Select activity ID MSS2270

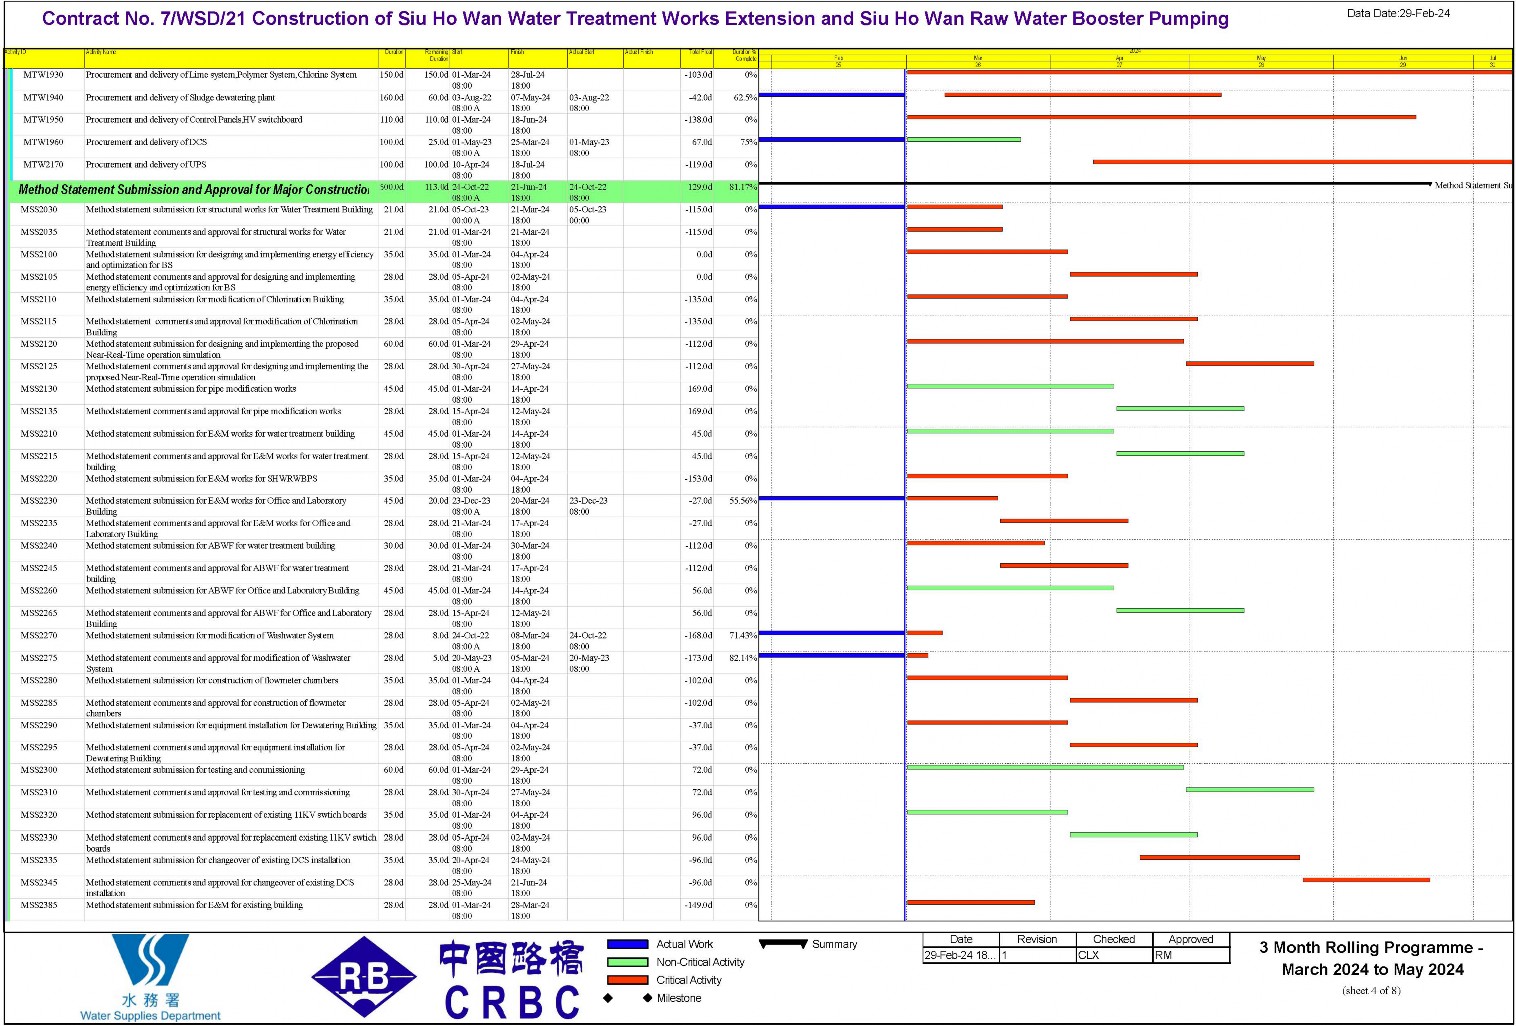coord(39,636)
